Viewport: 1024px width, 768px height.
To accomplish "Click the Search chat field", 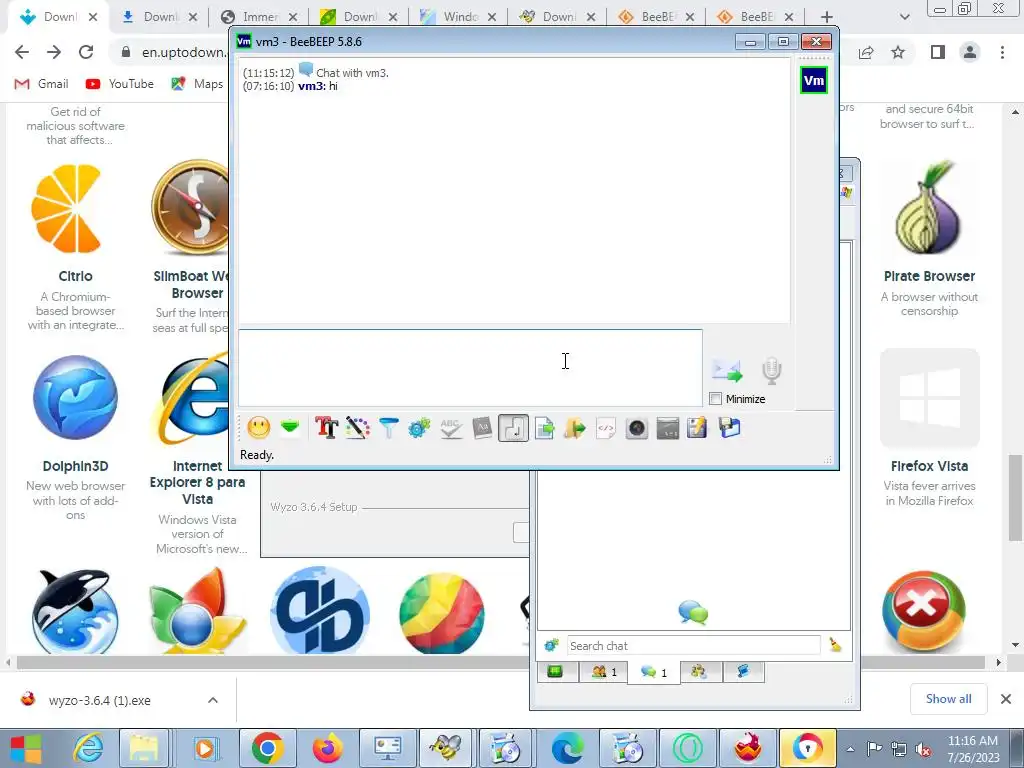I will [694, 646].
